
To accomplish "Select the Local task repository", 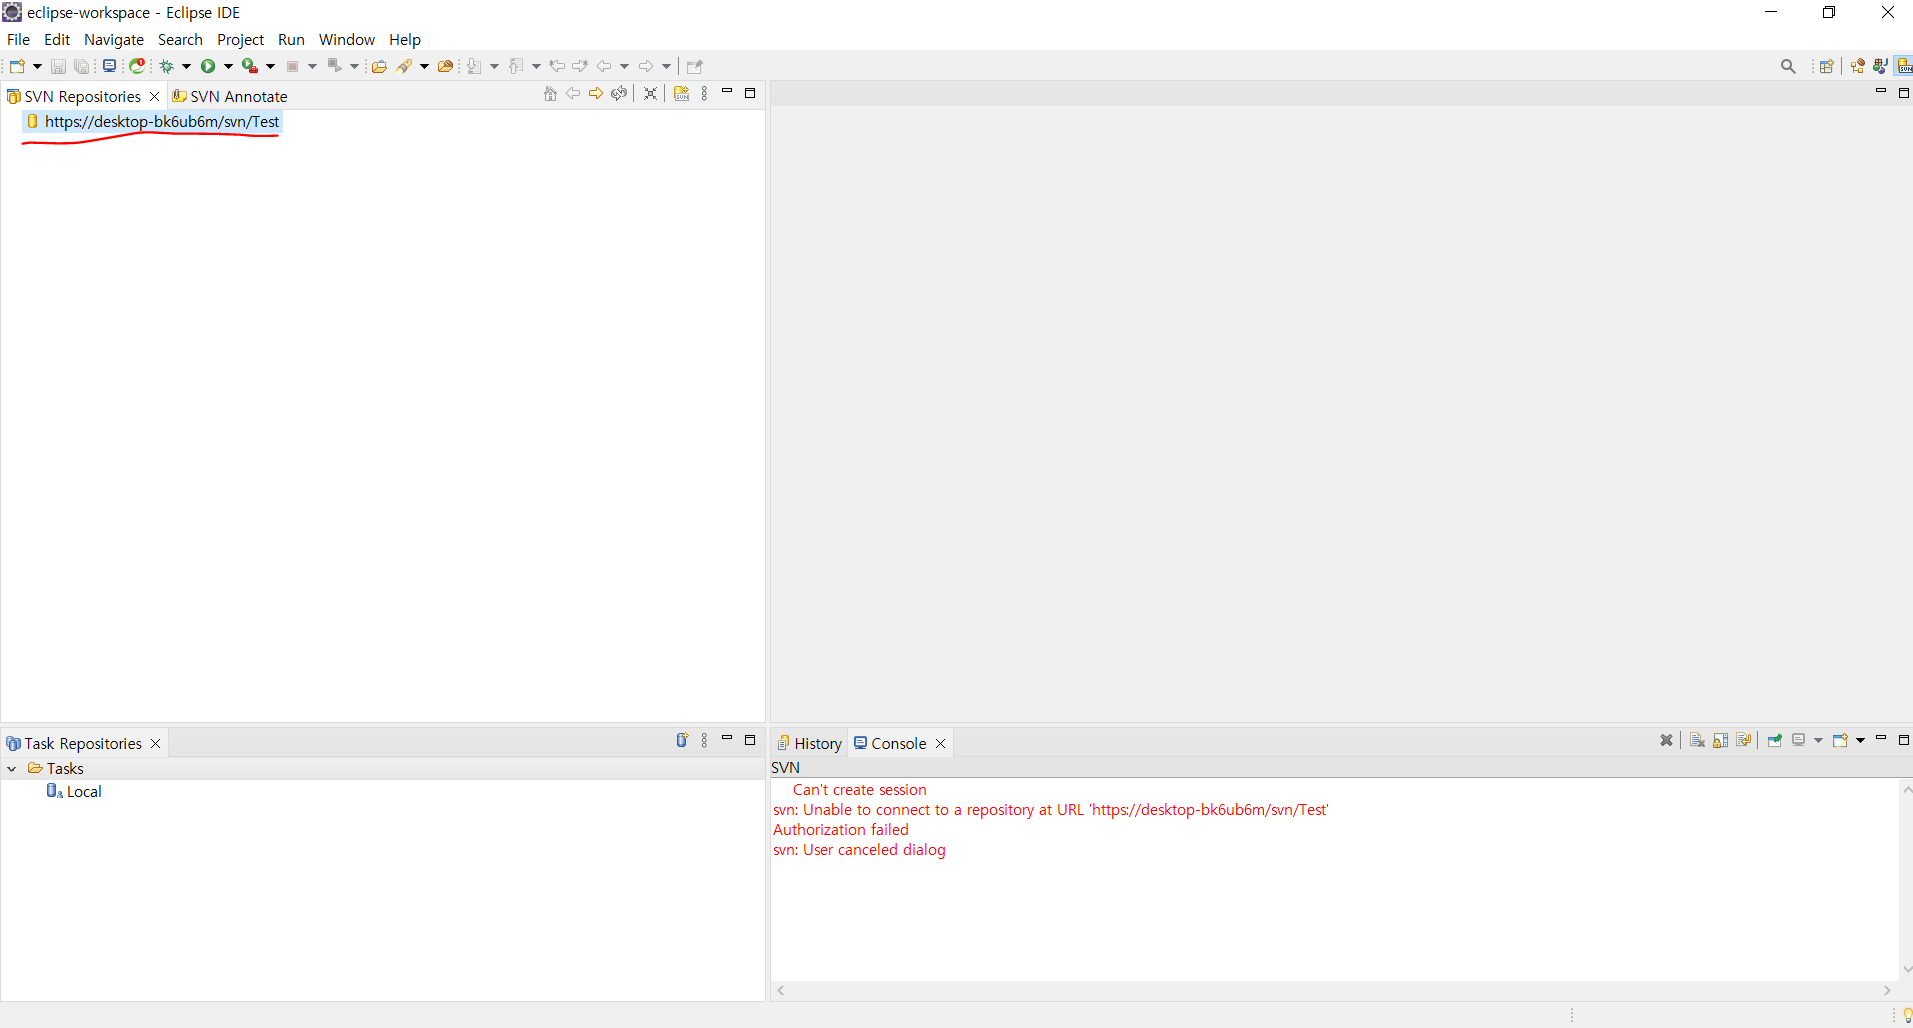I will [75, 791].
